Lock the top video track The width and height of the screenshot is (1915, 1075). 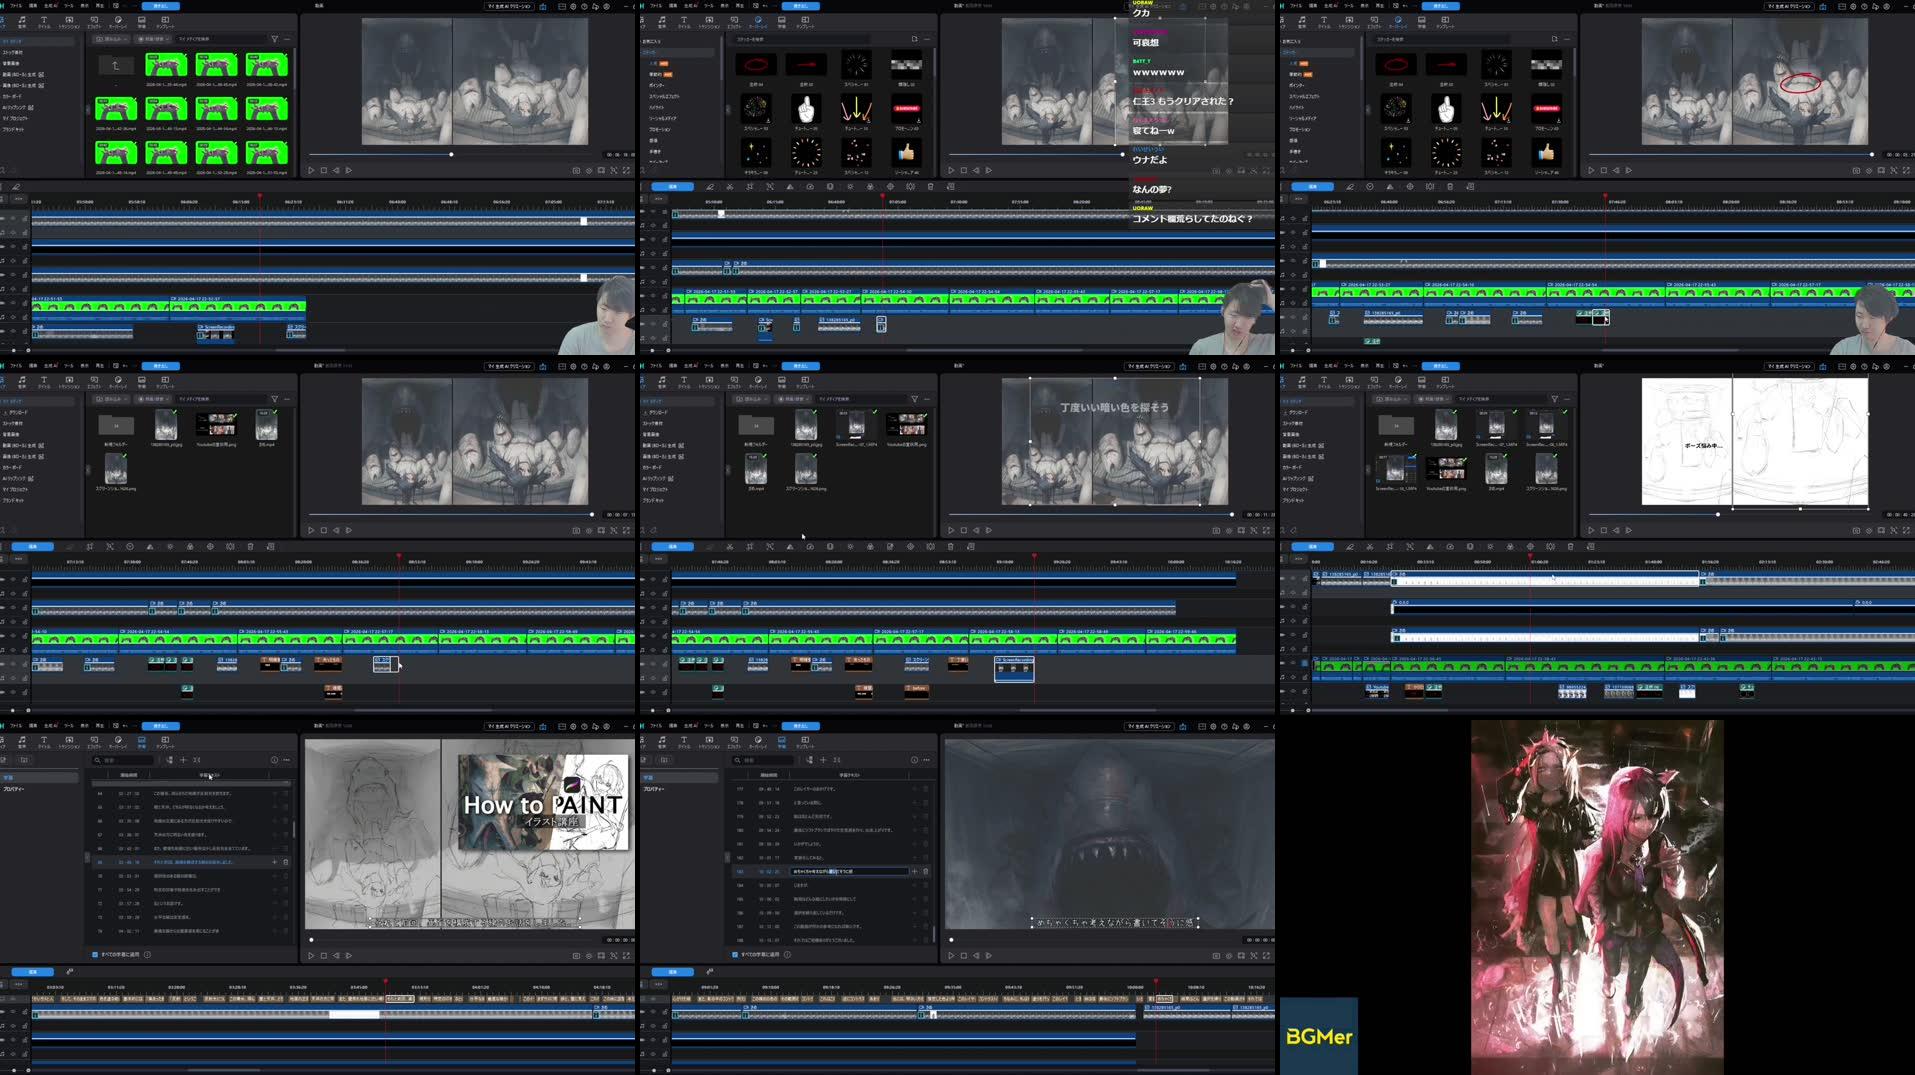26,218
